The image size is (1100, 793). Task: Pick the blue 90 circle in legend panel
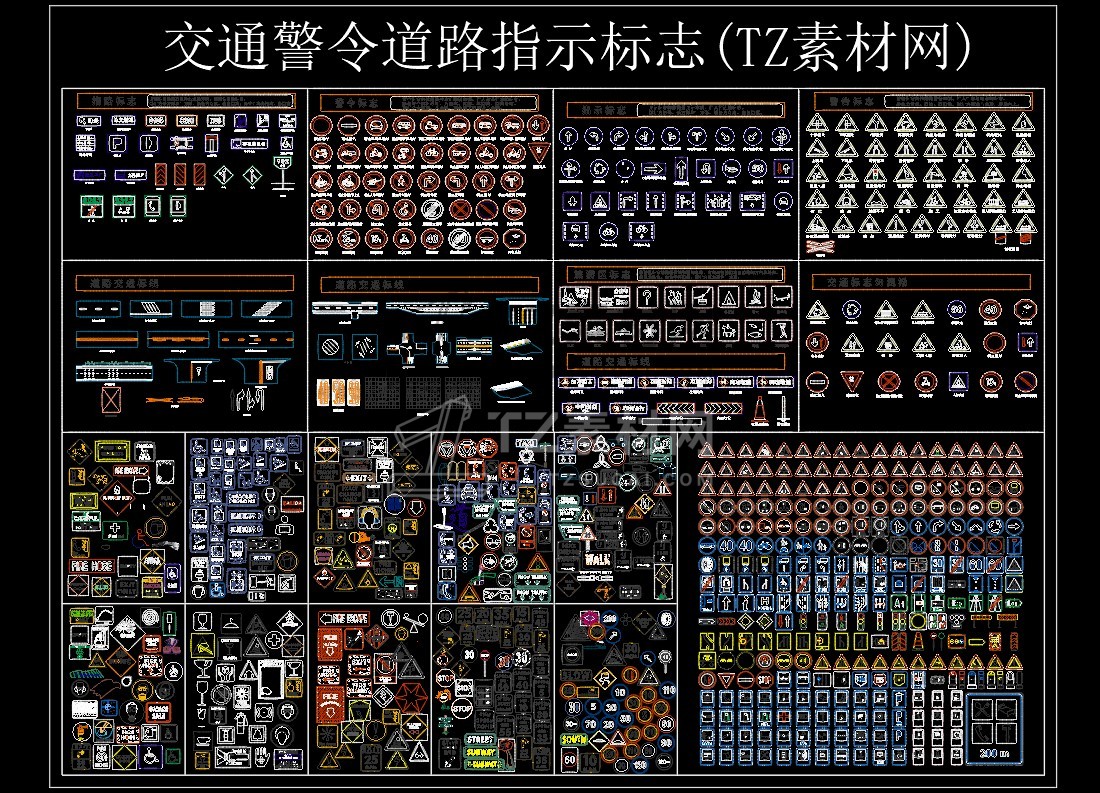tap(955, 309)
